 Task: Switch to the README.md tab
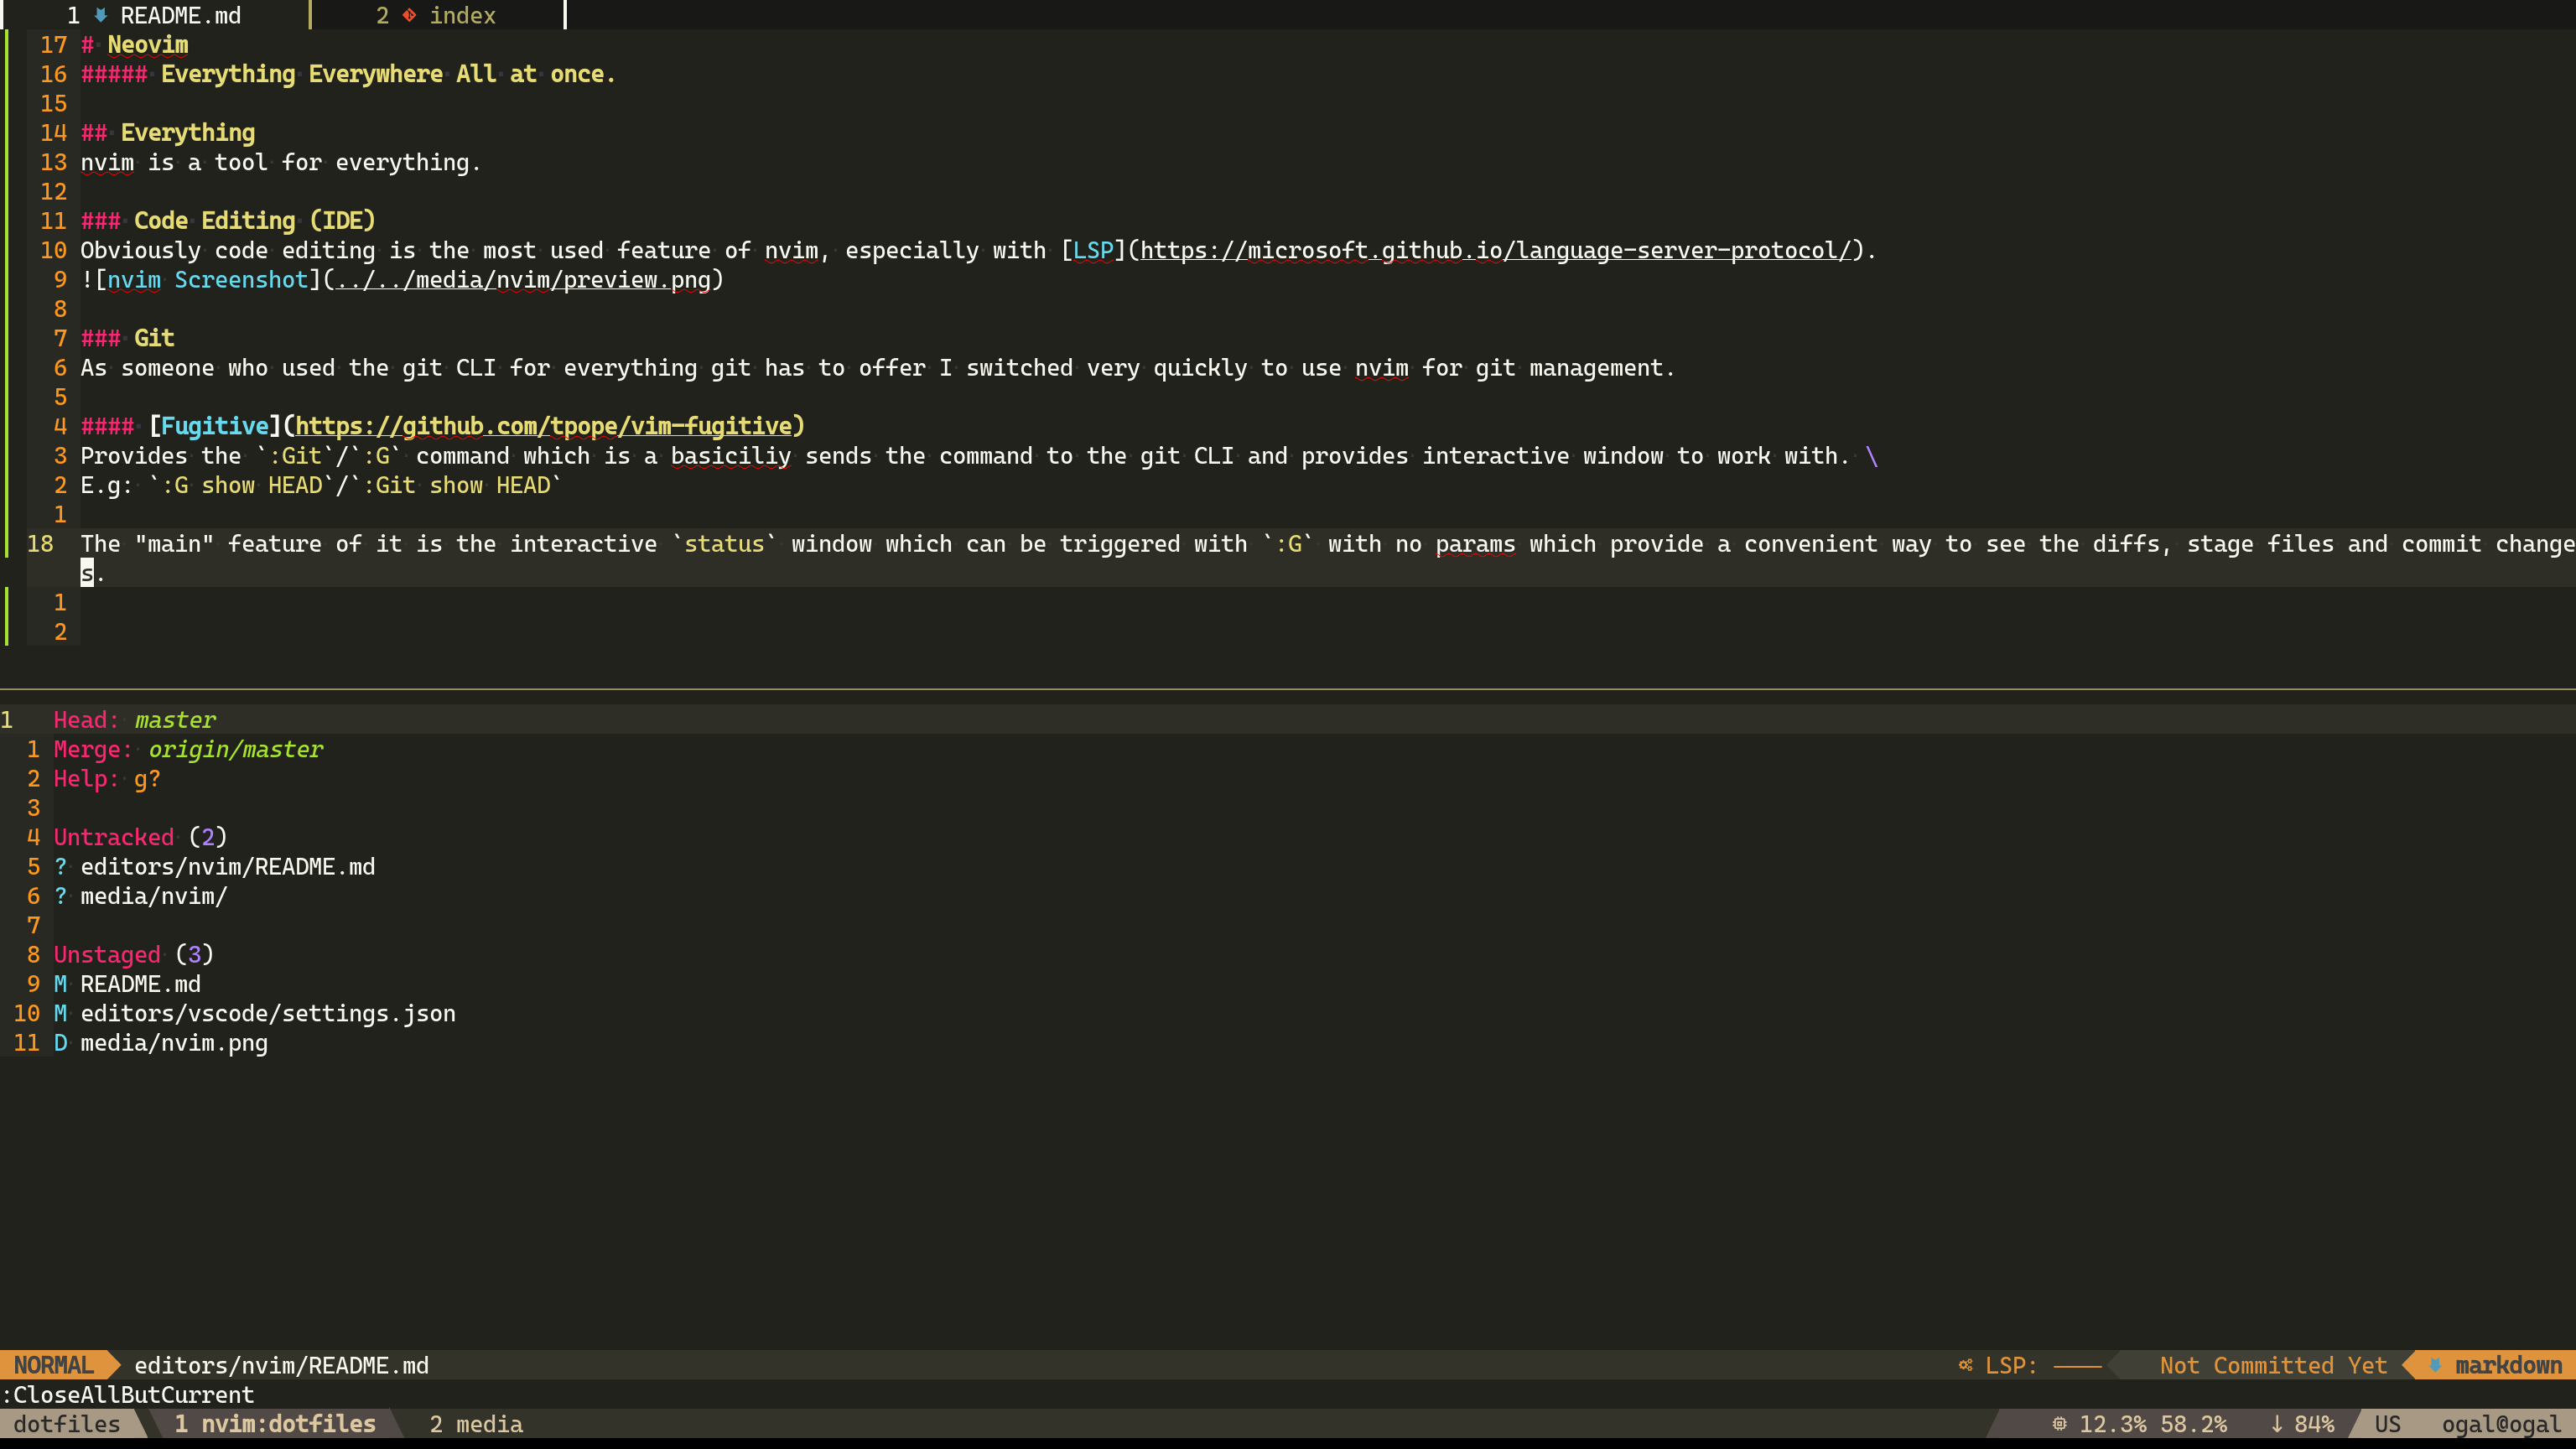point(155,15)
